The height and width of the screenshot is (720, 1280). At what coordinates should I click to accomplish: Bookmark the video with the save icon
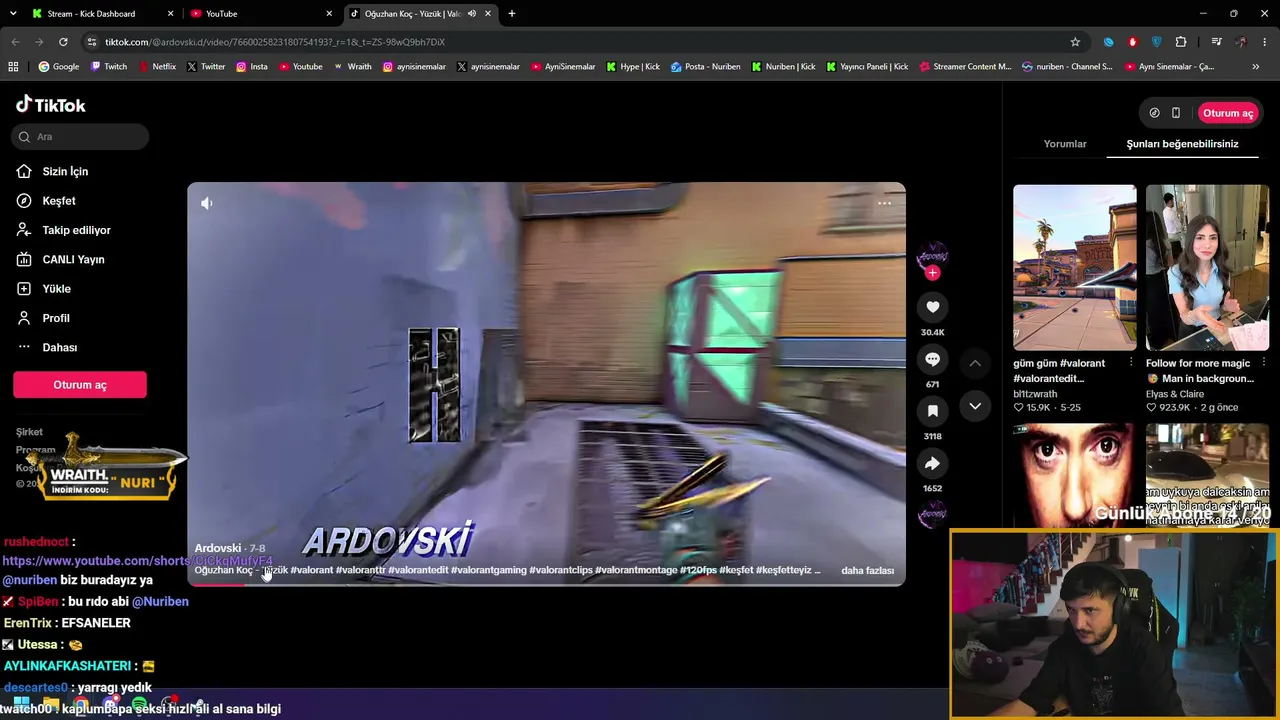pos(932,411)
